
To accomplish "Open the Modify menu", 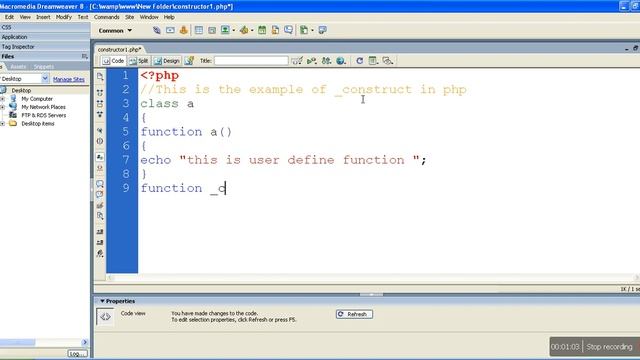I will point(64,17).
